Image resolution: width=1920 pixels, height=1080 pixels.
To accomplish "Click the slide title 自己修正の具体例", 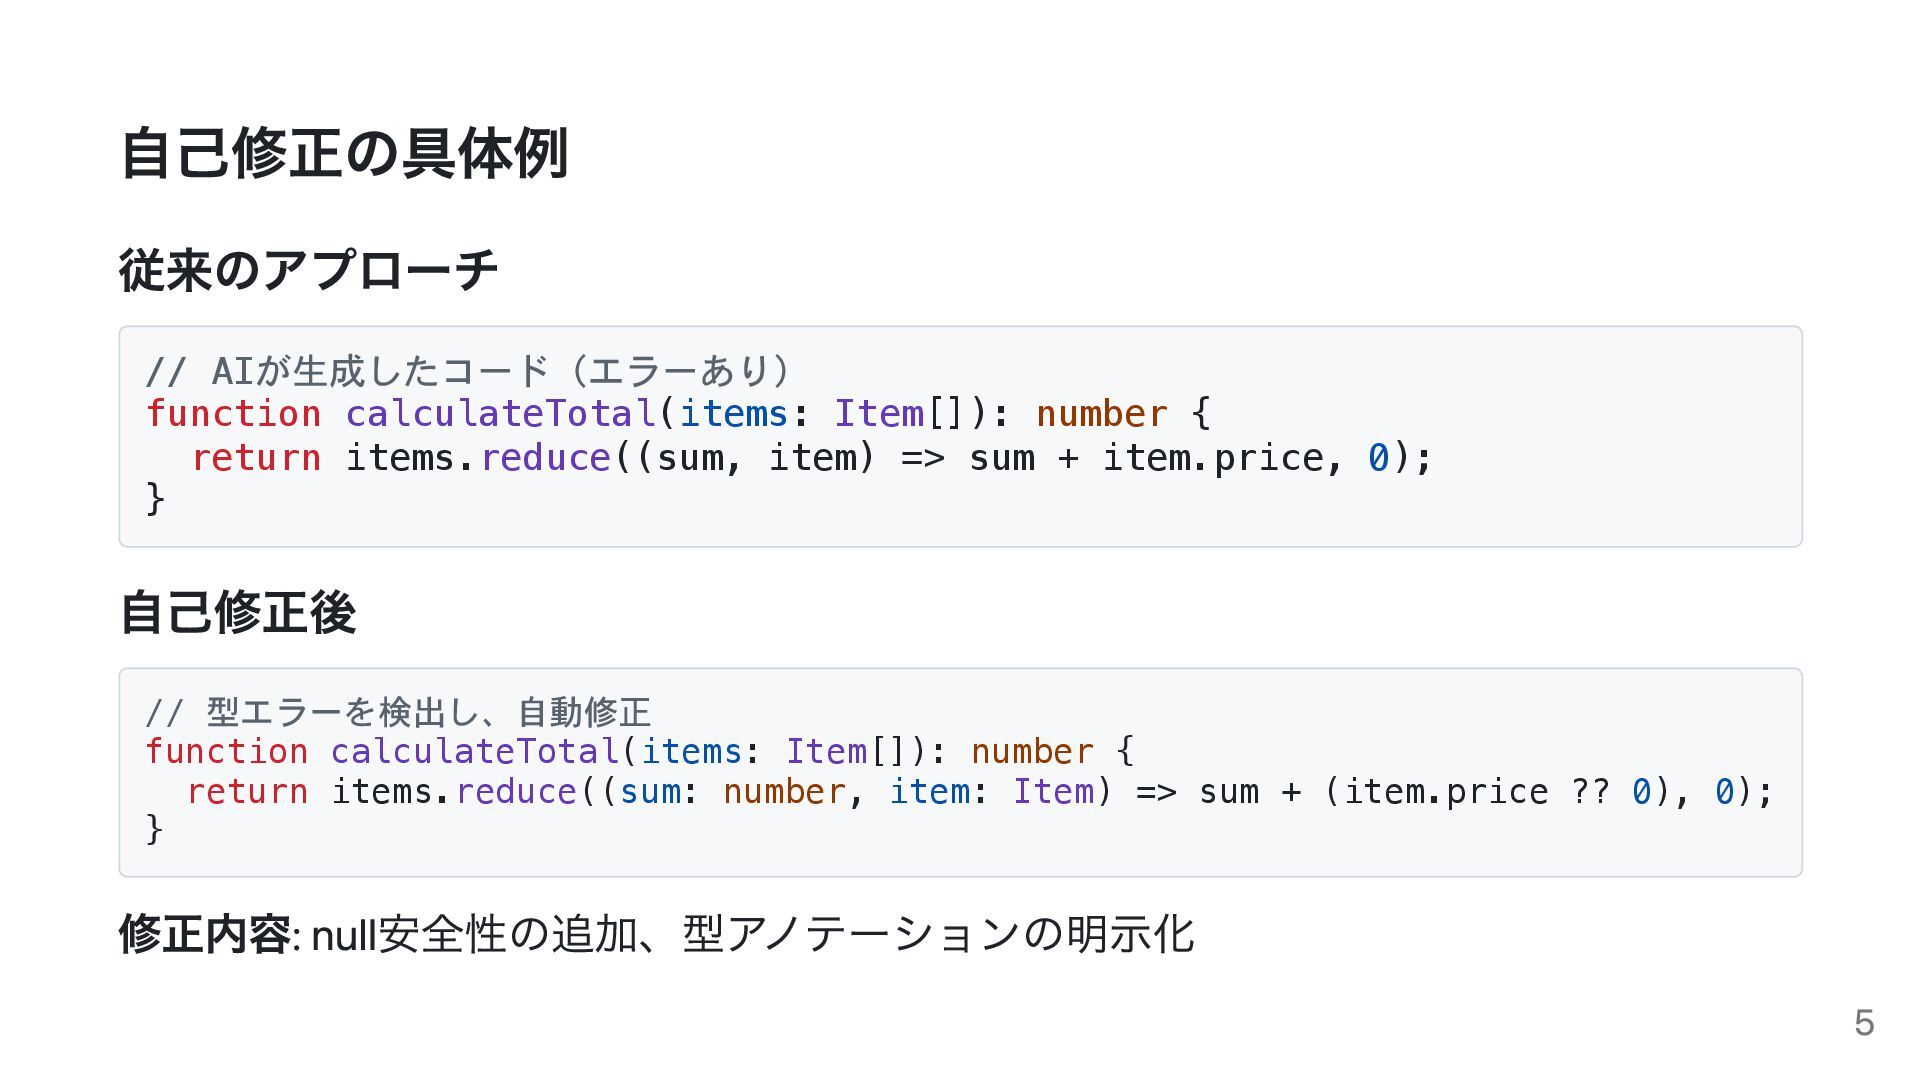I will [x=344, y=153].
